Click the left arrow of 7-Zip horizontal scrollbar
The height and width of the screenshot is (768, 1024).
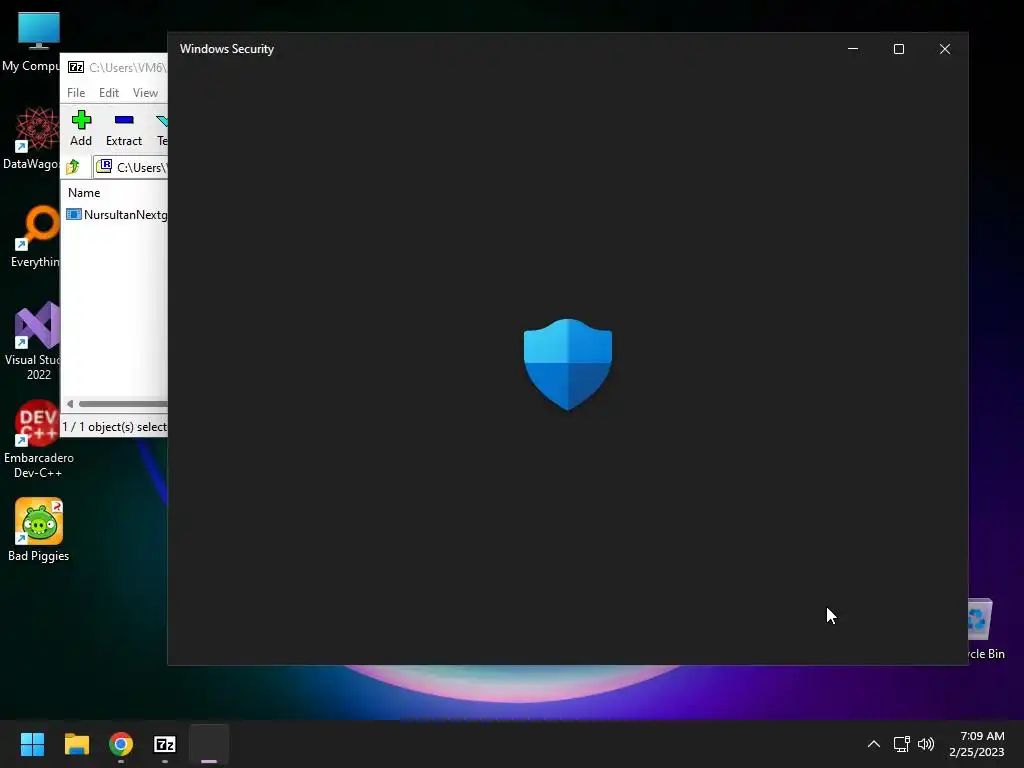pos(70,404)
